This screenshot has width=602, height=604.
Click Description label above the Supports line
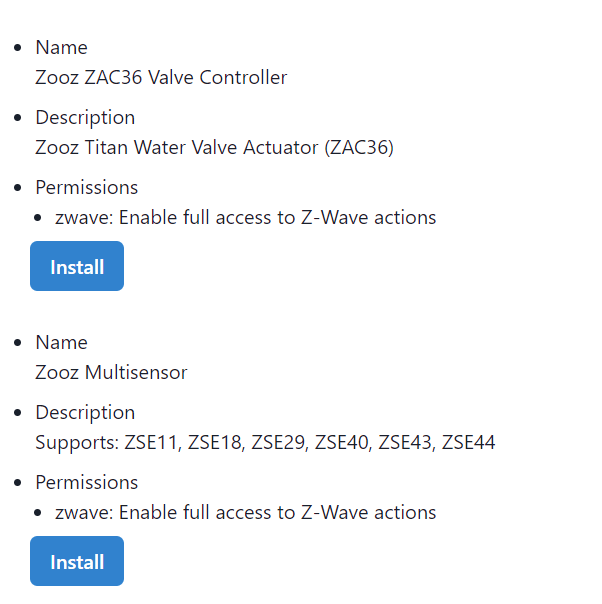click(85, 412)
